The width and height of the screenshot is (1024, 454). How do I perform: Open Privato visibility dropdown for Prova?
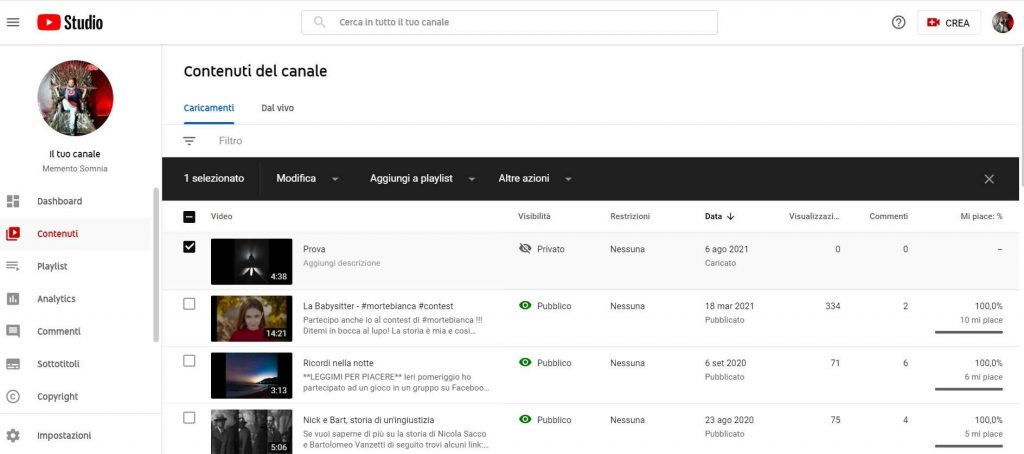[x=551, y=249]
